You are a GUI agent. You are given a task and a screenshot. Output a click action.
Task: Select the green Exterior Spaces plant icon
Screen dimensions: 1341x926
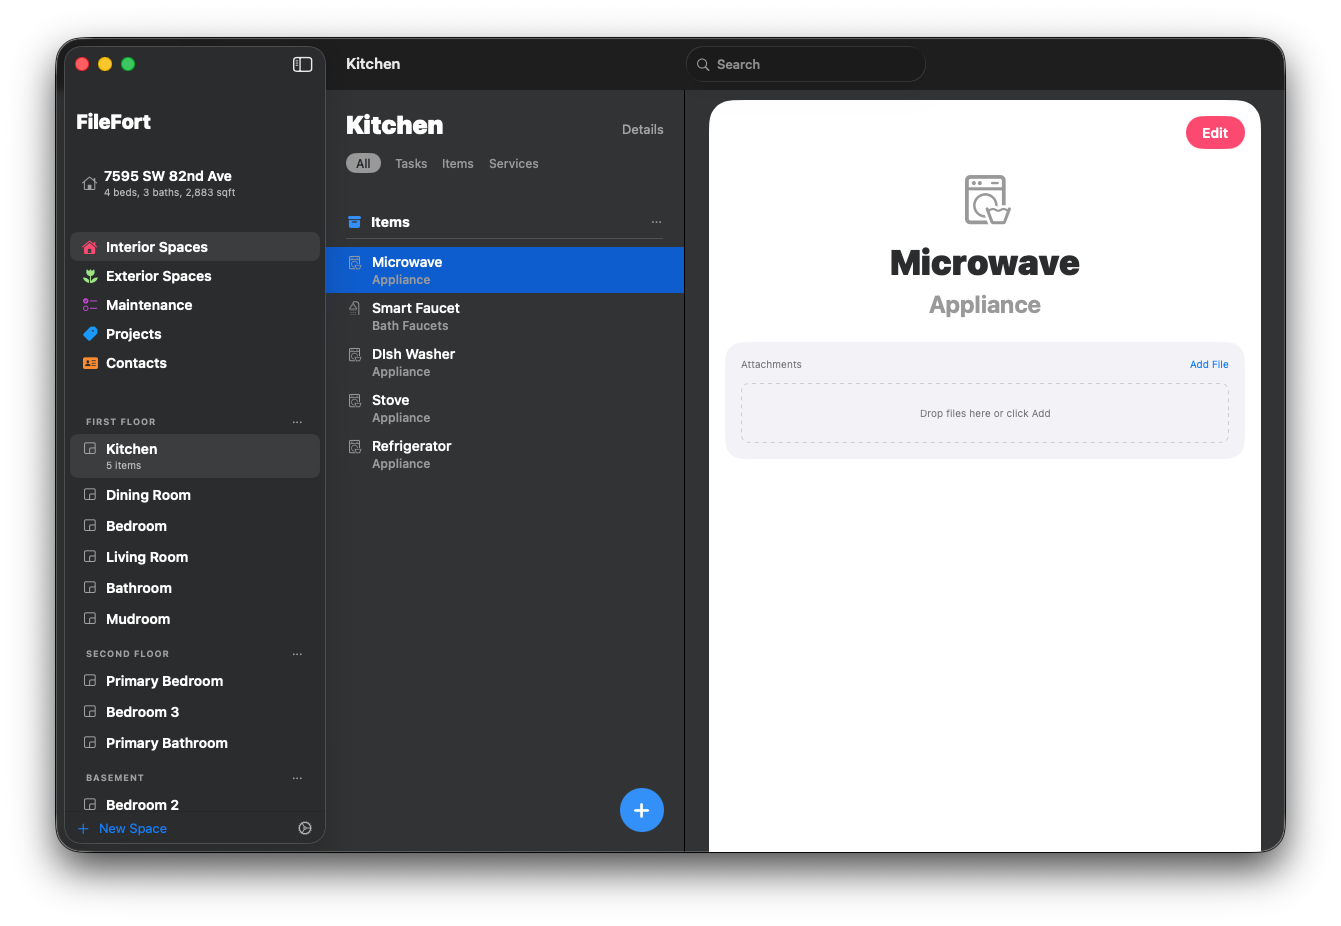click(89, 275)
